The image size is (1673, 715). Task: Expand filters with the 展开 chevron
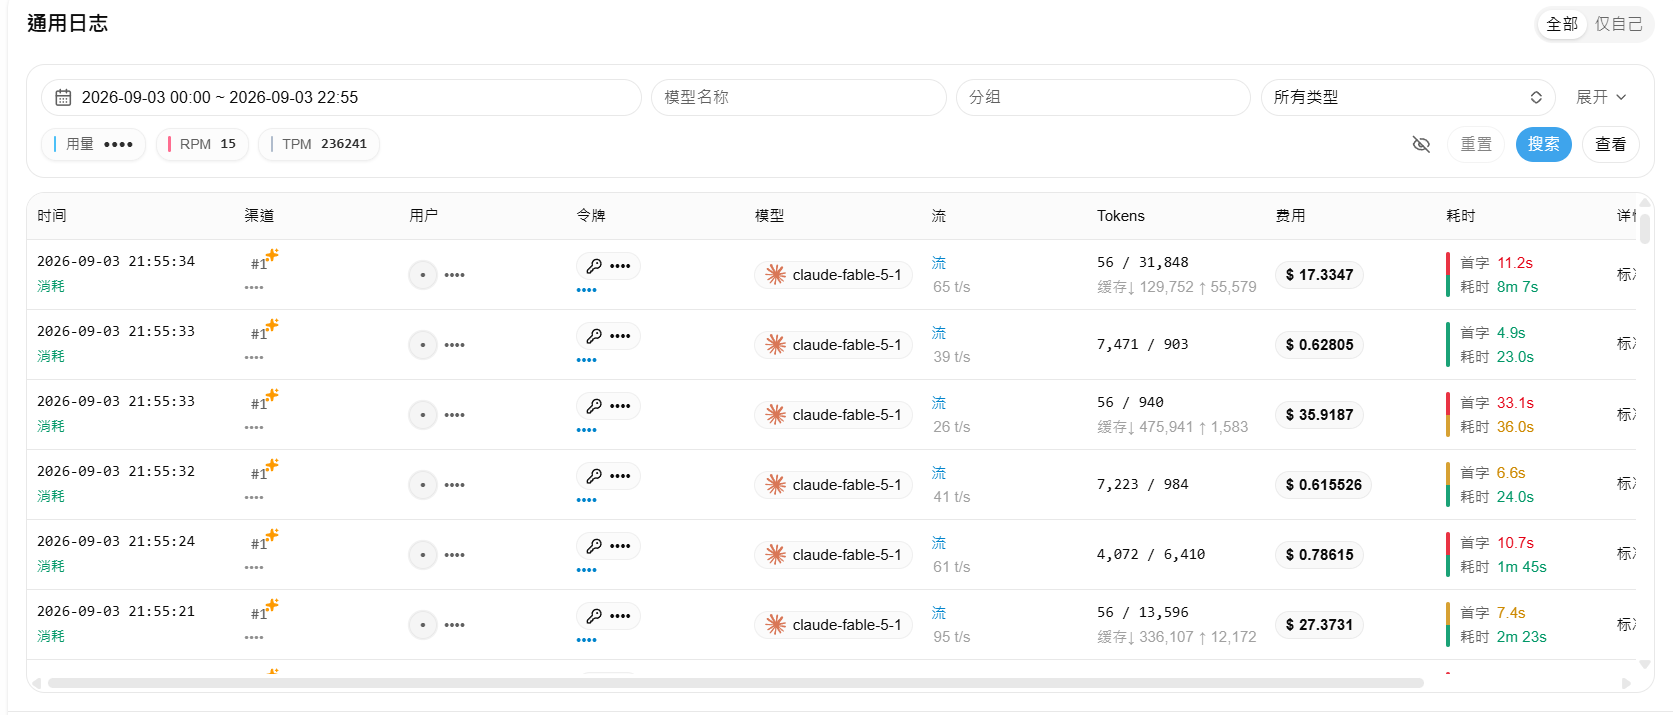pos(1601,97)
